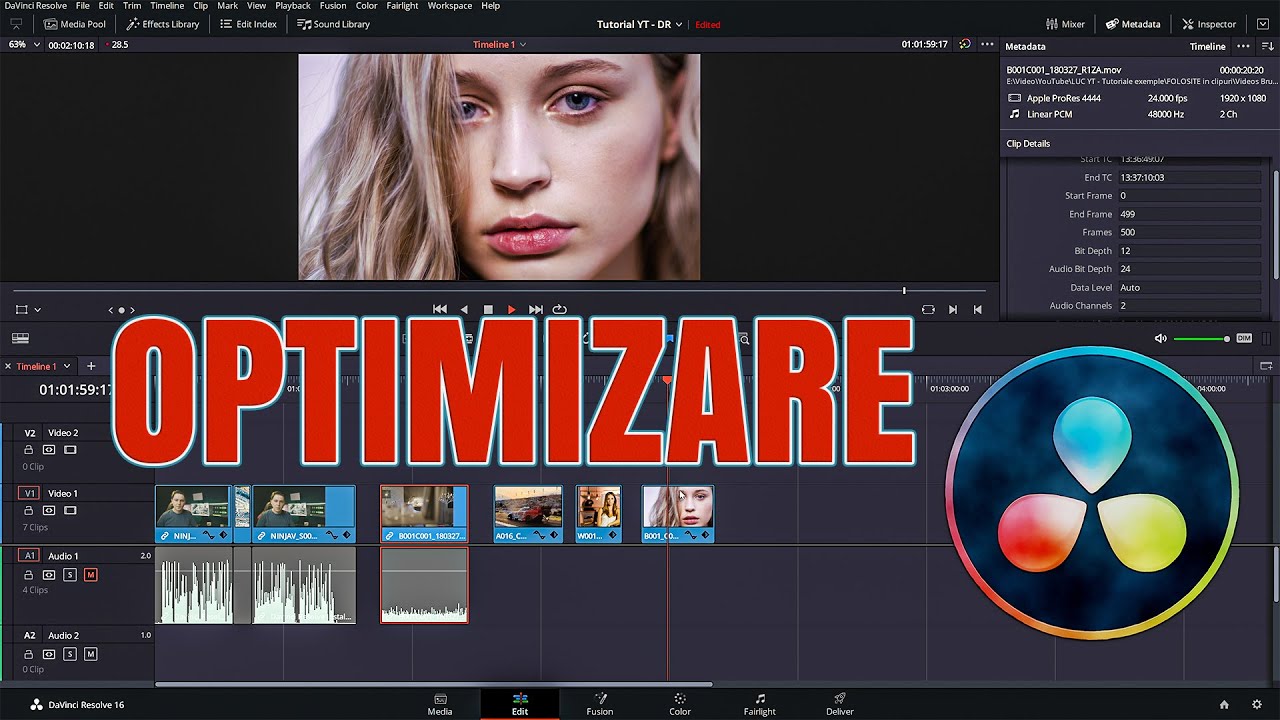This screenshot has height=720, width=1280.
Task: Switch to the Media page
Action: [x=440, y=704]
